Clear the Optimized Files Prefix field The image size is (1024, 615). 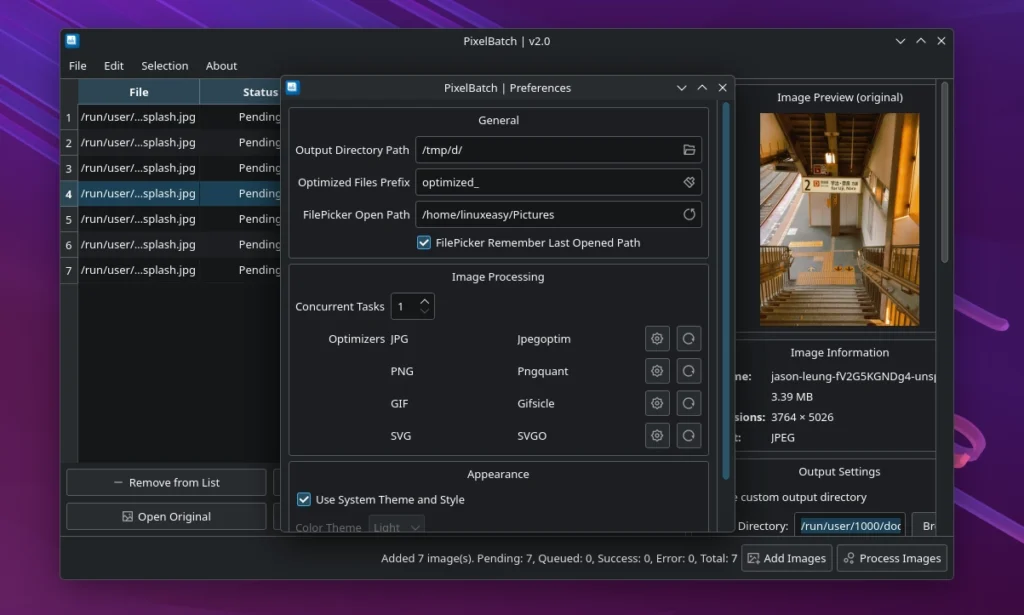coord(688,182)
